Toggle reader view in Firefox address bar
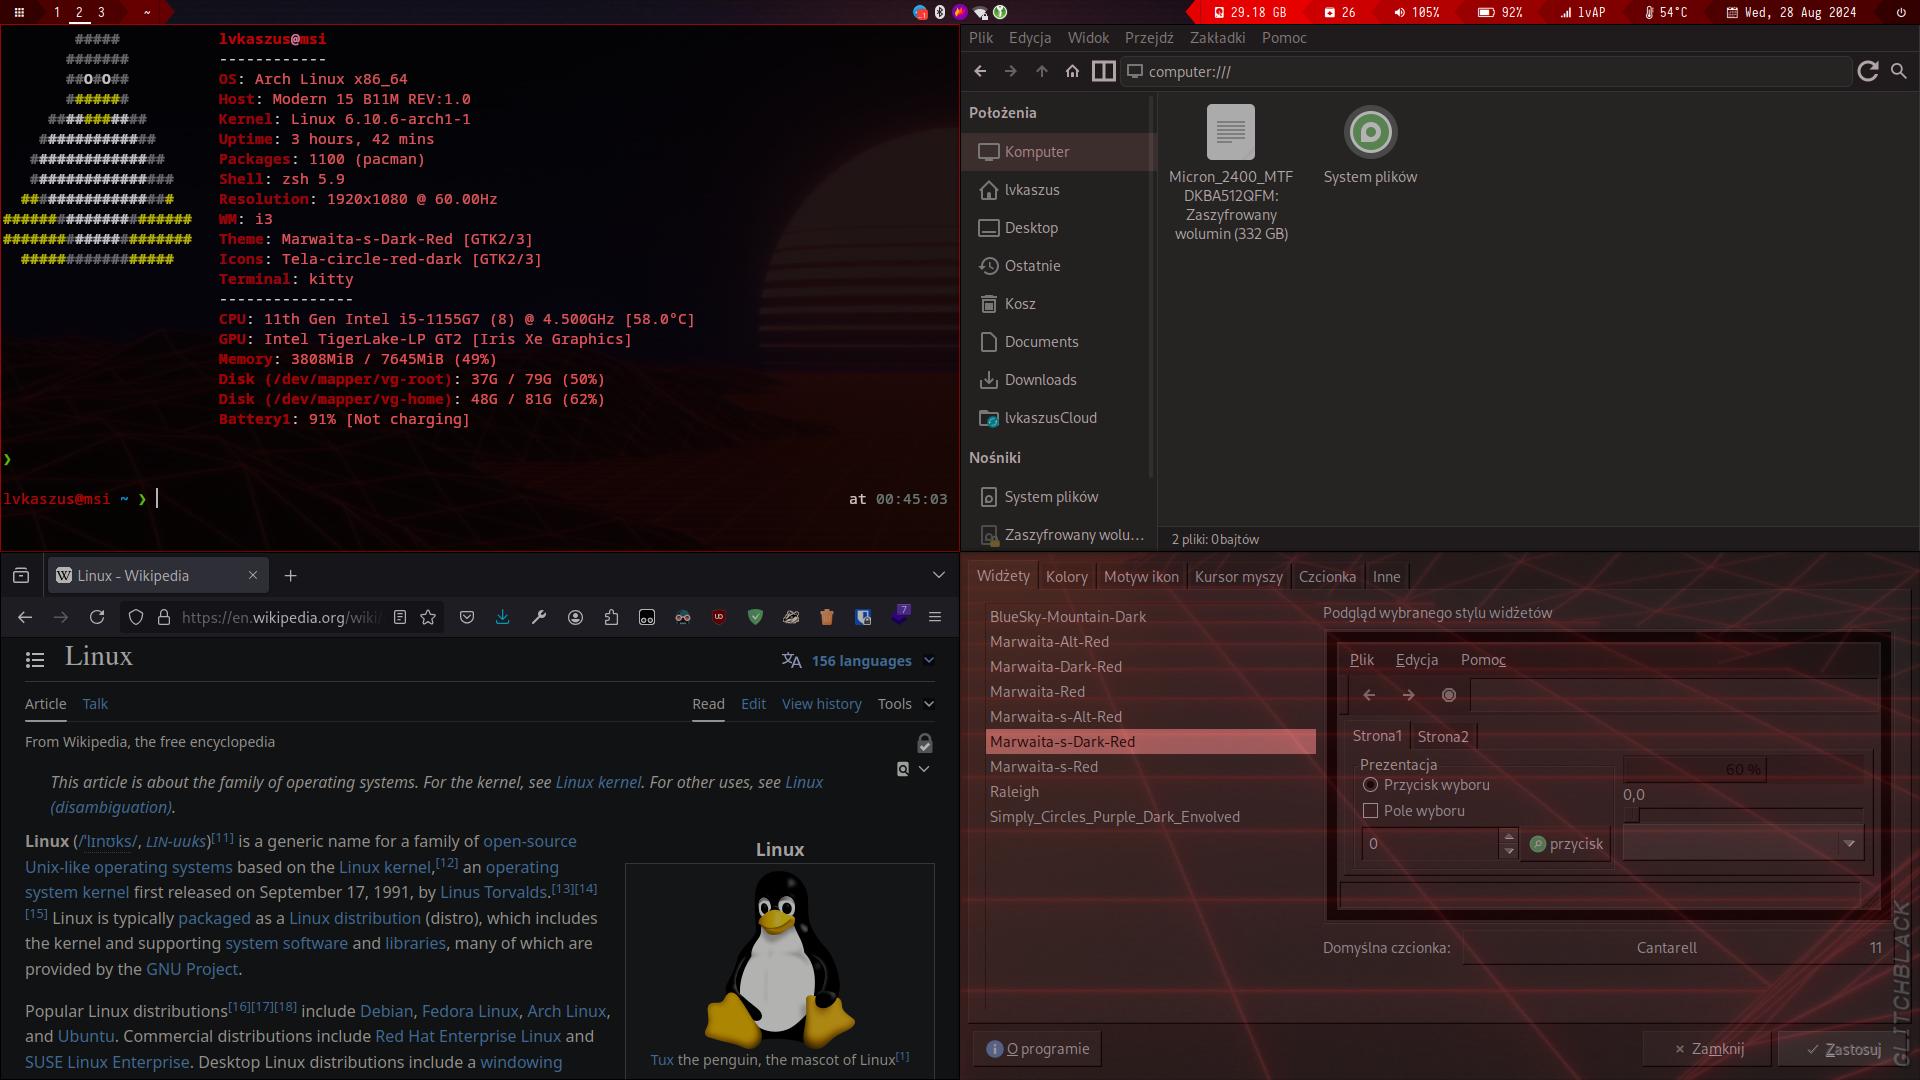The width and height of the screenshot is (1920, 1080). (x=400, y=617)
